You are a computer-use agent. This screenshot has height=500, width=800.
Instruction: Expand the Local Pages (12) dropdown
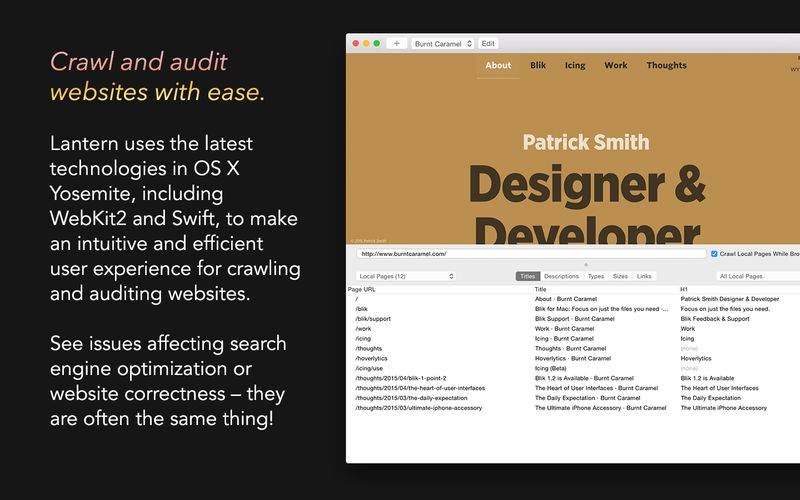406,276
